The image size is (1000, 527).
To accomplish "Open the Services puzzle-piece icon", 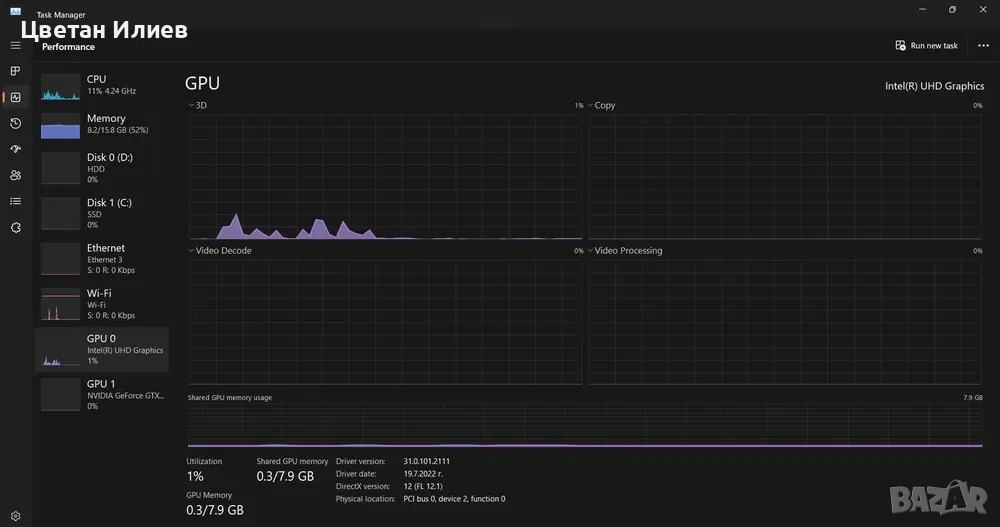I will pos(15,228).
